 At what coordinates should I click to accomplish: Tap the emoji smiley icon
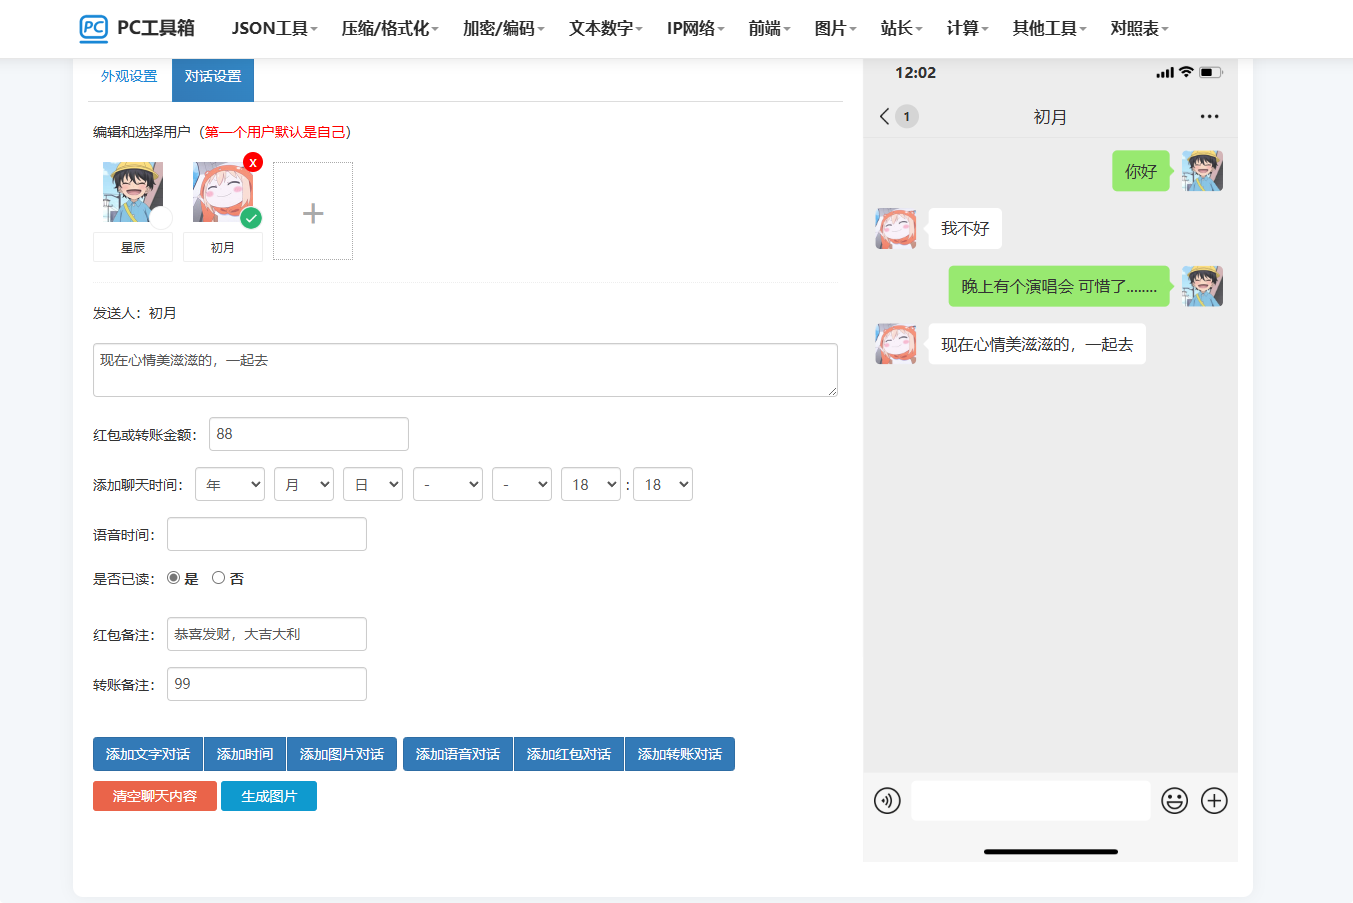click(x=1174, y=801)
